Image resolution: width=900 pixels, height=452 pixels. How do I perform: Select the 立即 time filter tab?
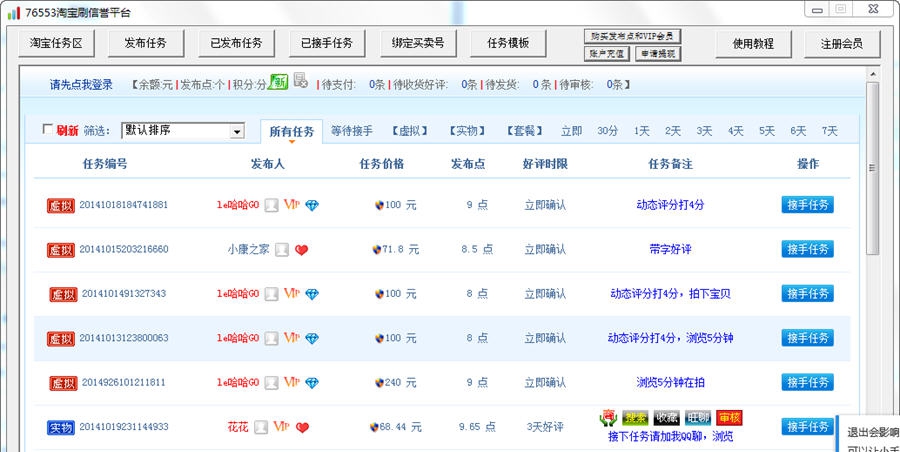572,131
